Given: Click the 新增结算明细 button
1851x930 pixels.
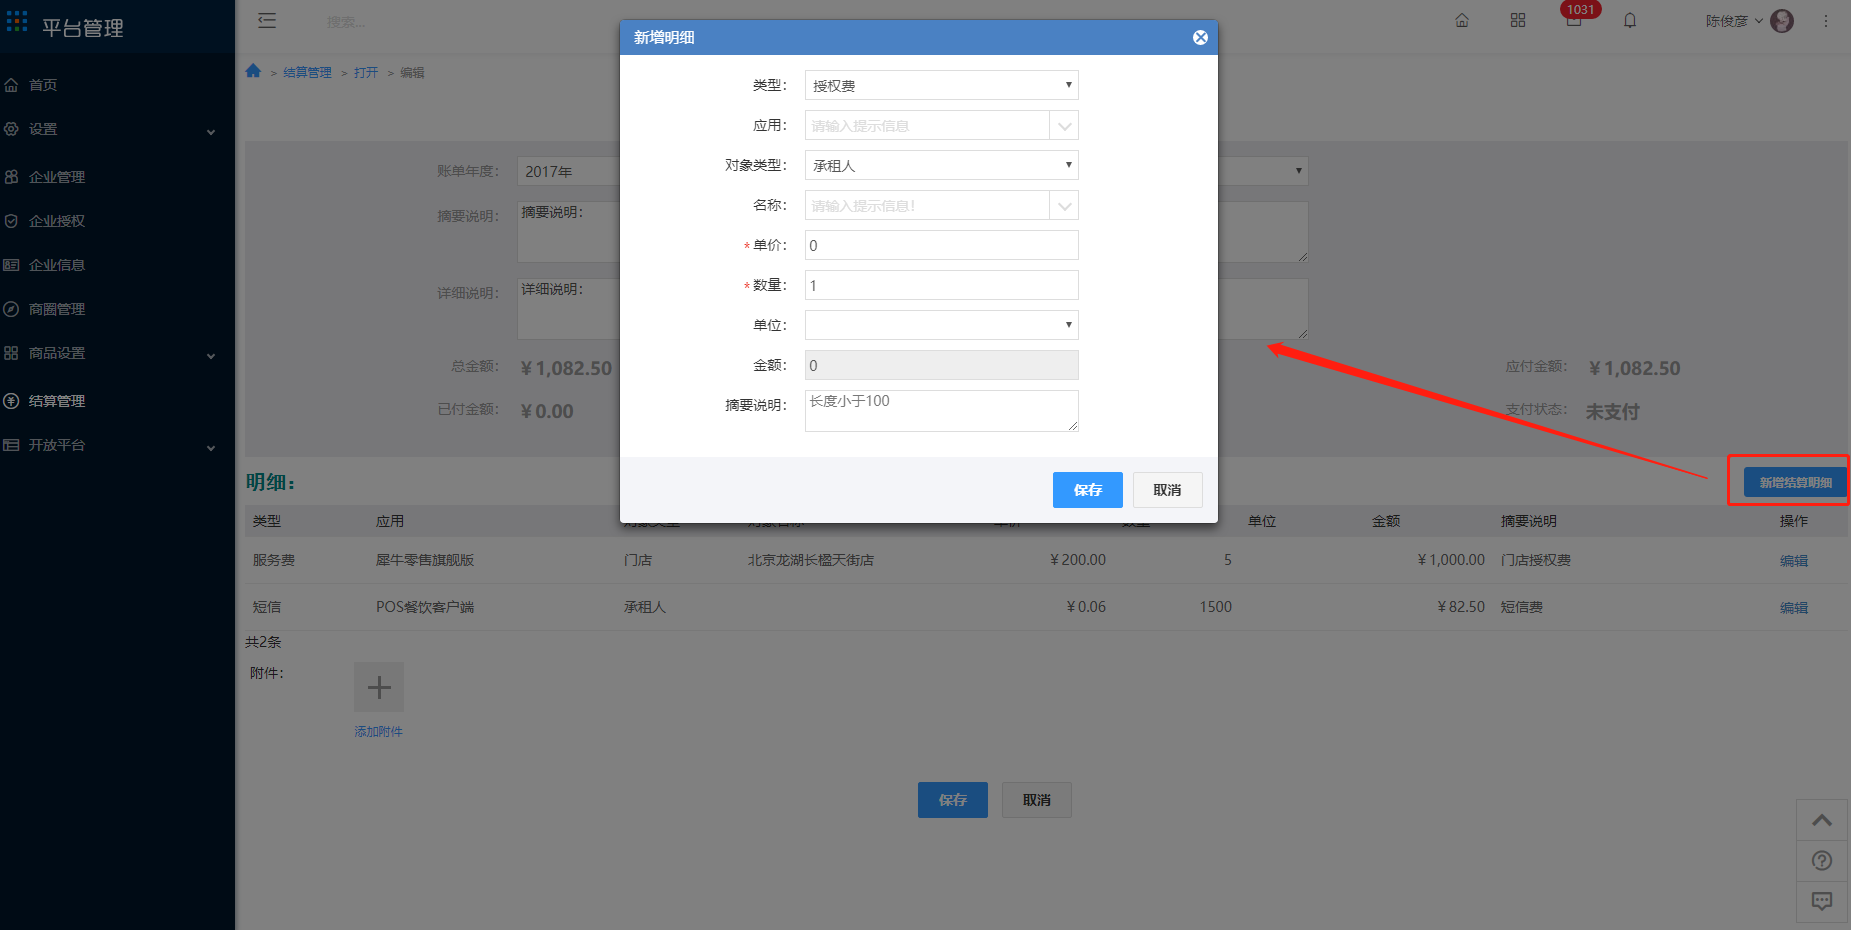Looking at the screenshot, I should tap(1795, 482).
